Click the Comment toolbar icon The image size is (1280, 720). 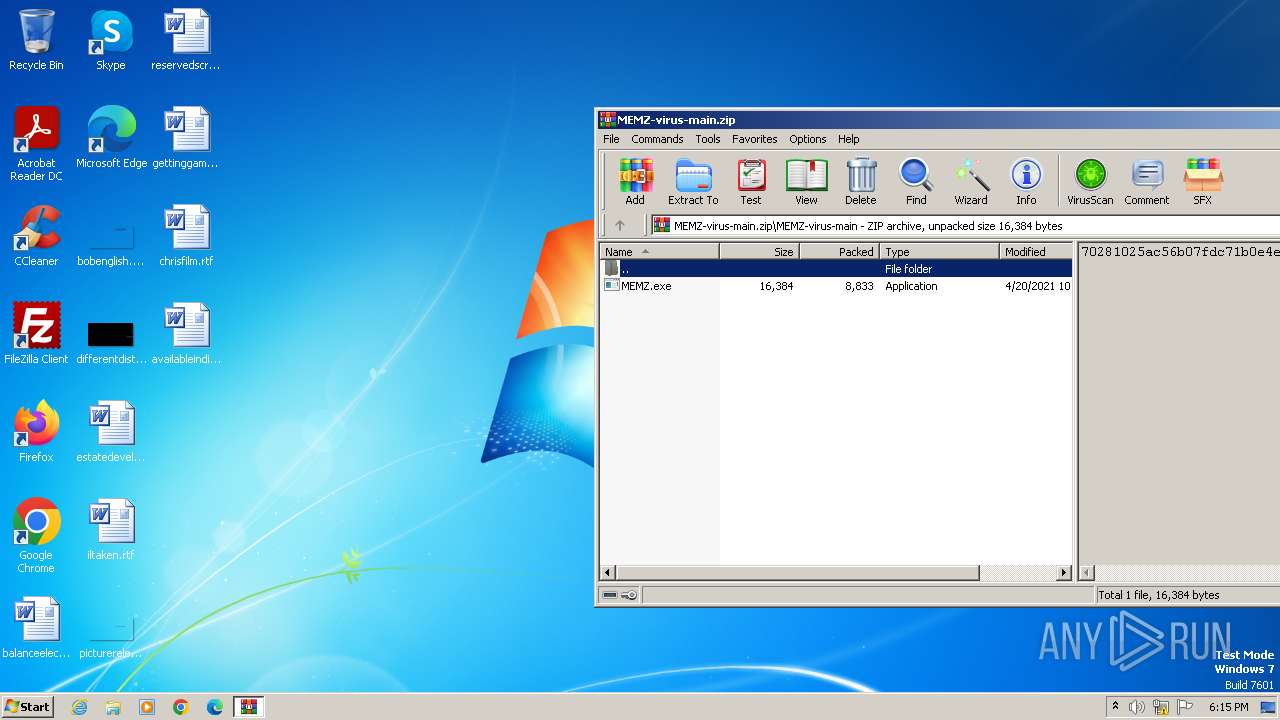pos(1146,181)
